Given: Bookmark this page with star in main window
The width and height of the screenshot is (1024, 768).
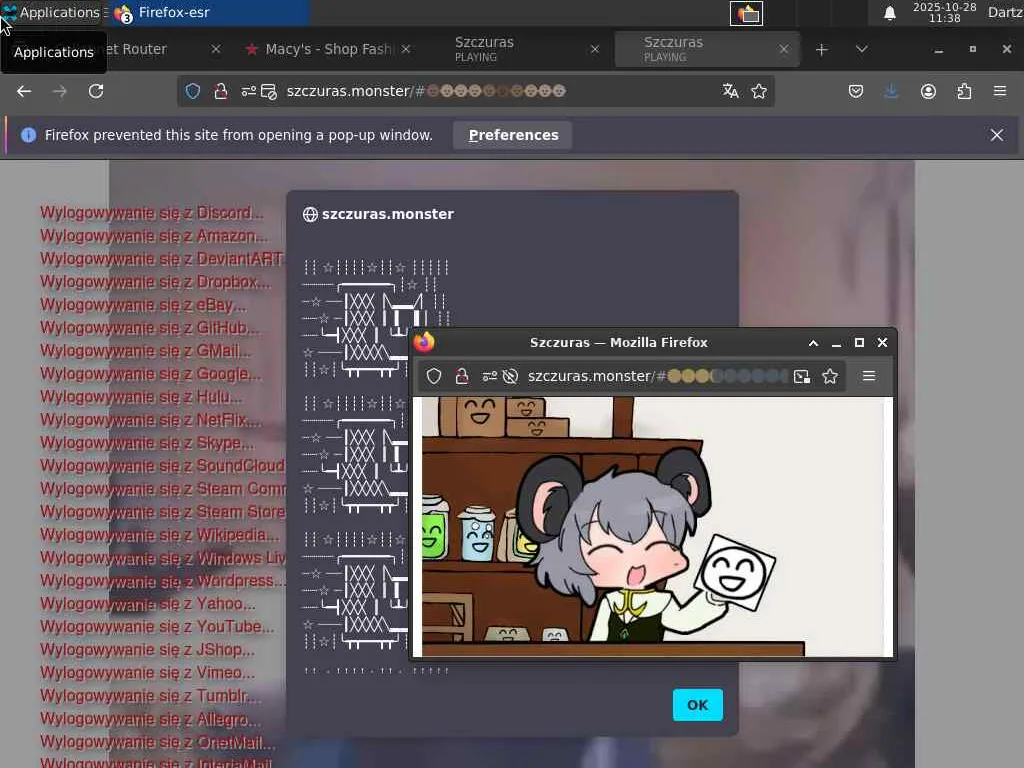Looking at the screenshot, I should [x=758, y=91].
